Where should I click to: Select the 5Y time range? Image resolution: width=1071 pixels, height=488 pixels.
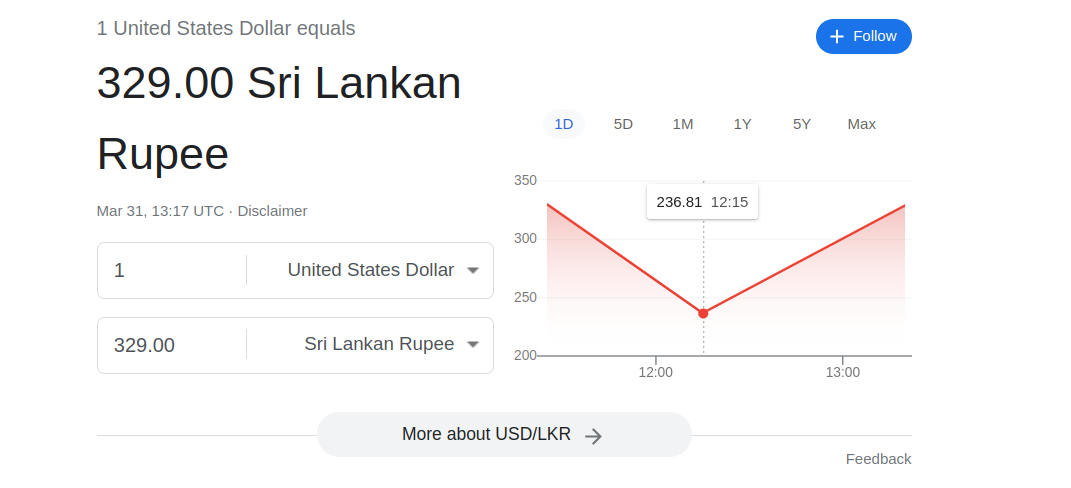tap(802, 124)
